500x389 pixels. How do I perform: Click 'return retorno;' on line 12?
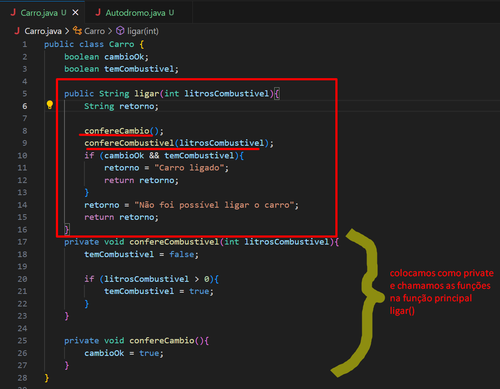pos(141,180)
